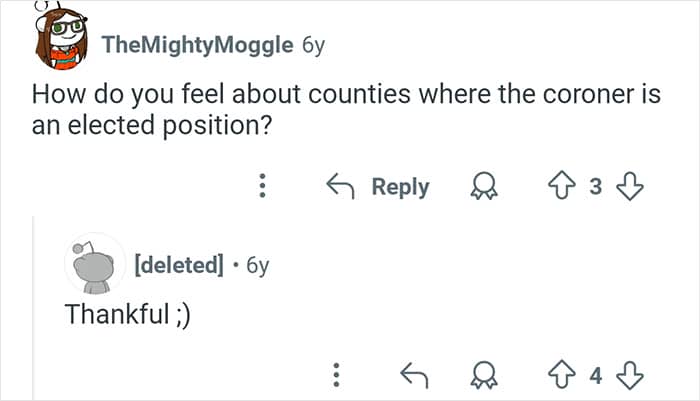The height and width of the screenshot is (401, 700).
Task: Reply to TheMightyMoggle's comment
Action: pyautogui.click(x=379, y=187)
